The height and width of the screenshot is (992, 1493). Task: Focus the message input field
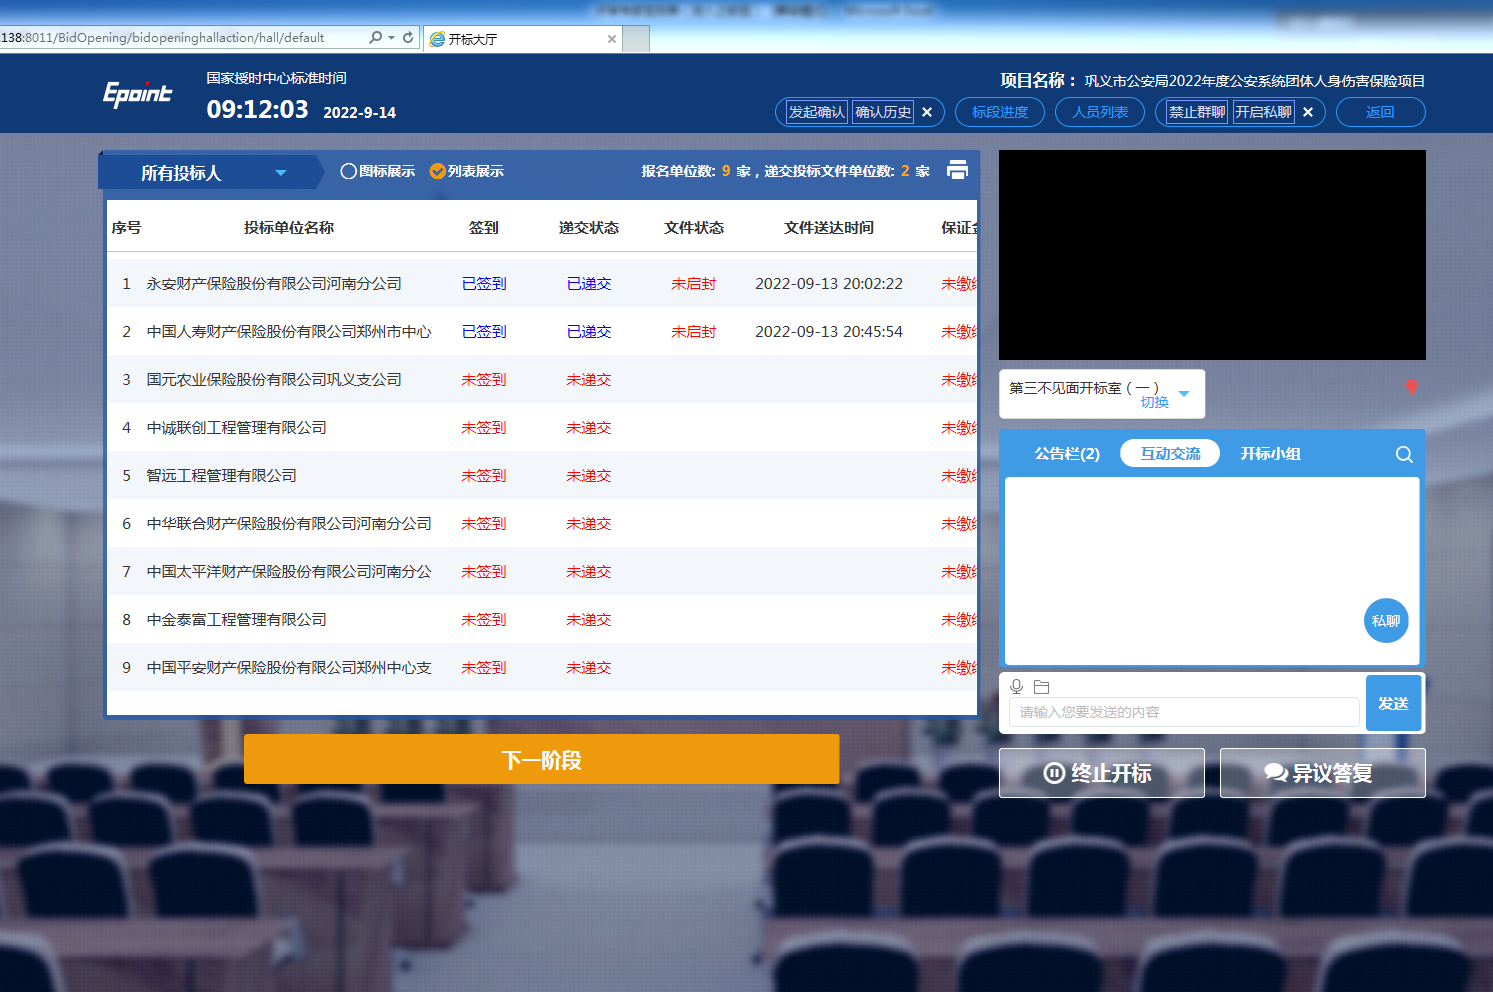1184,712
